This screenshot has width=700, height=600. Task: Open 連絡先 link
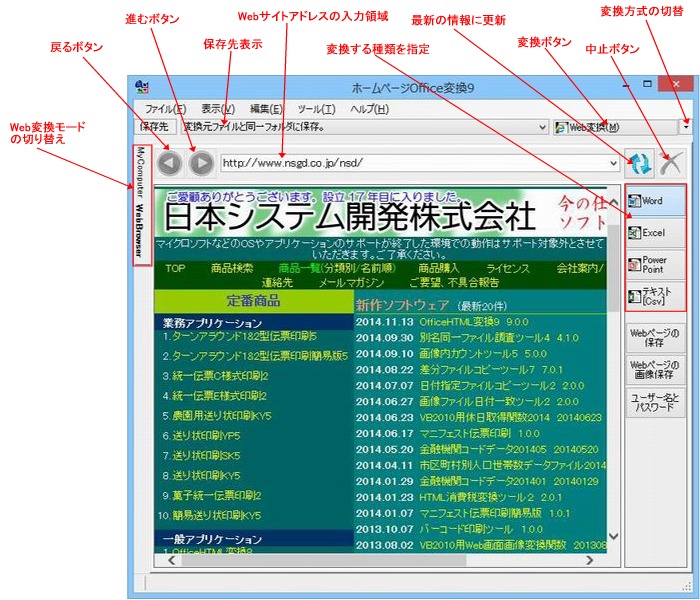[277, 283]
